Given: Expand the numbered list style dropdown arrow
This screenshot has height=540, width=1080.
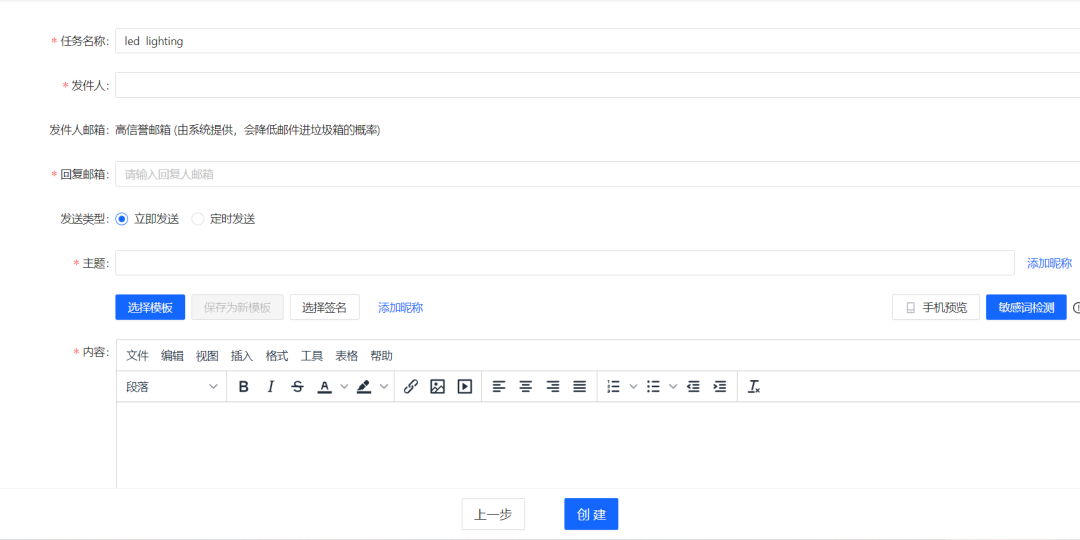Looking at the screenshot, I should tap(633, 387).
